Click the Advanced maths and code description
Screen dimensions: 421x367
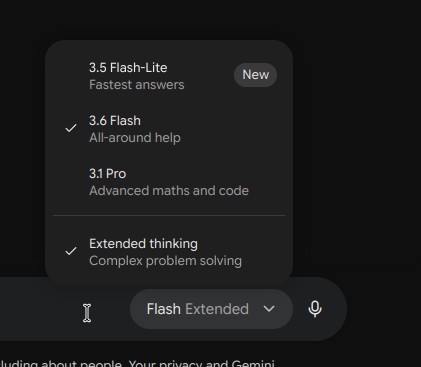pos(169,191)
